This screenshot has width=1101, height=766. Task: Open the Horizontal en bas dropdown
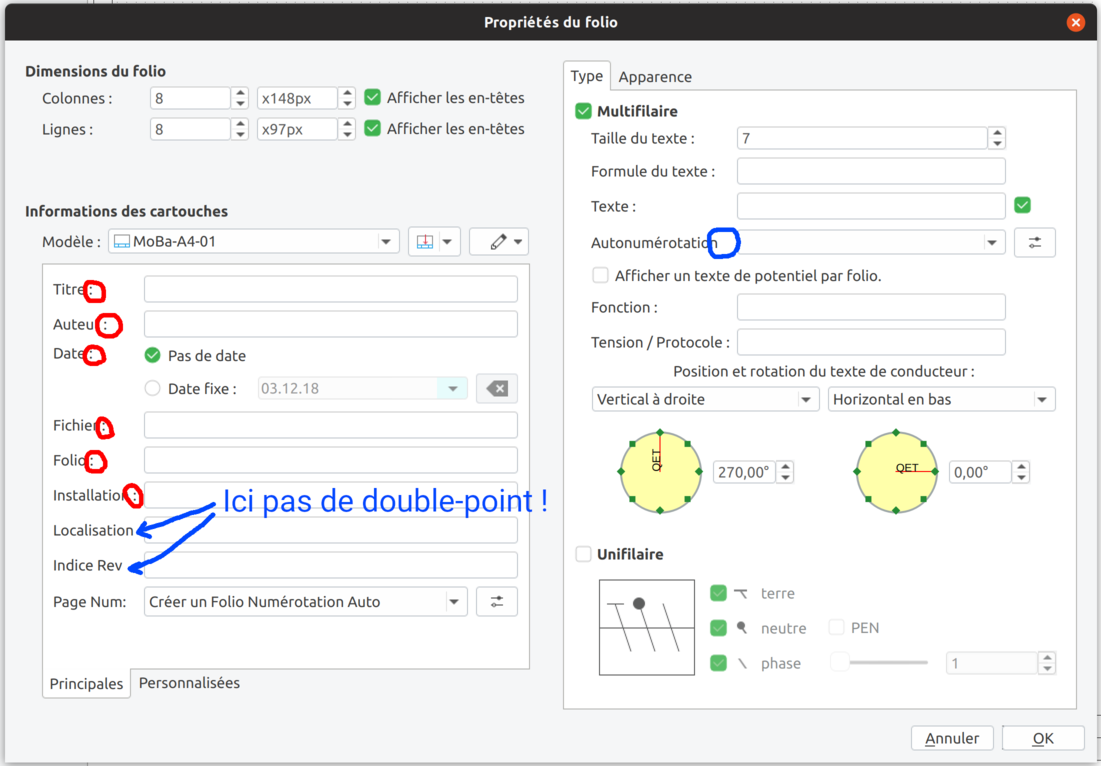click(941, 400)
